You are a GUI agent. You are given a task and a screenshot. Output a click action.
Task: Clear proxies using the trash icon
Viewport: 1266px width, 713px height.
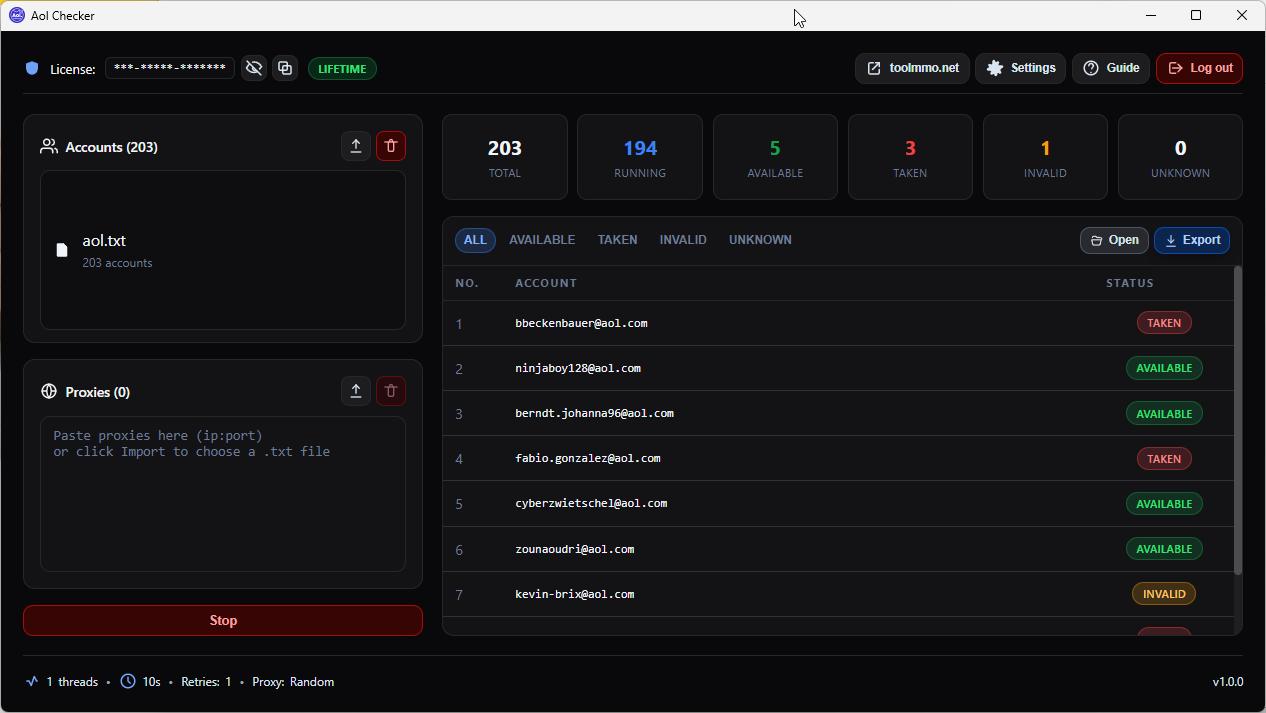(391, 391)
